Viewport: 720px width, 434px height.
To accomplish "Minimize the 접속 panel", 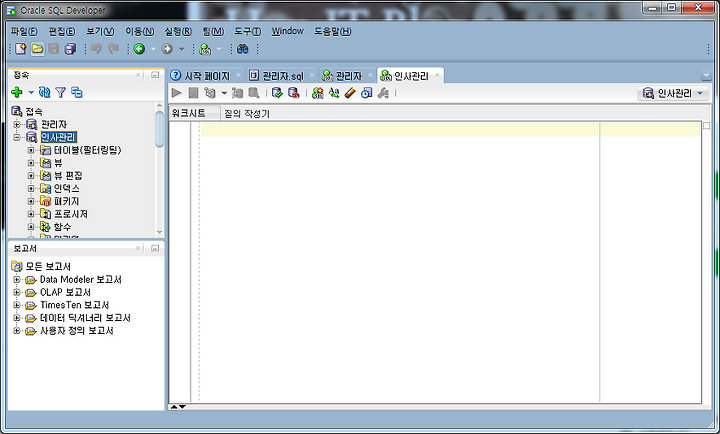I will 155,75.
